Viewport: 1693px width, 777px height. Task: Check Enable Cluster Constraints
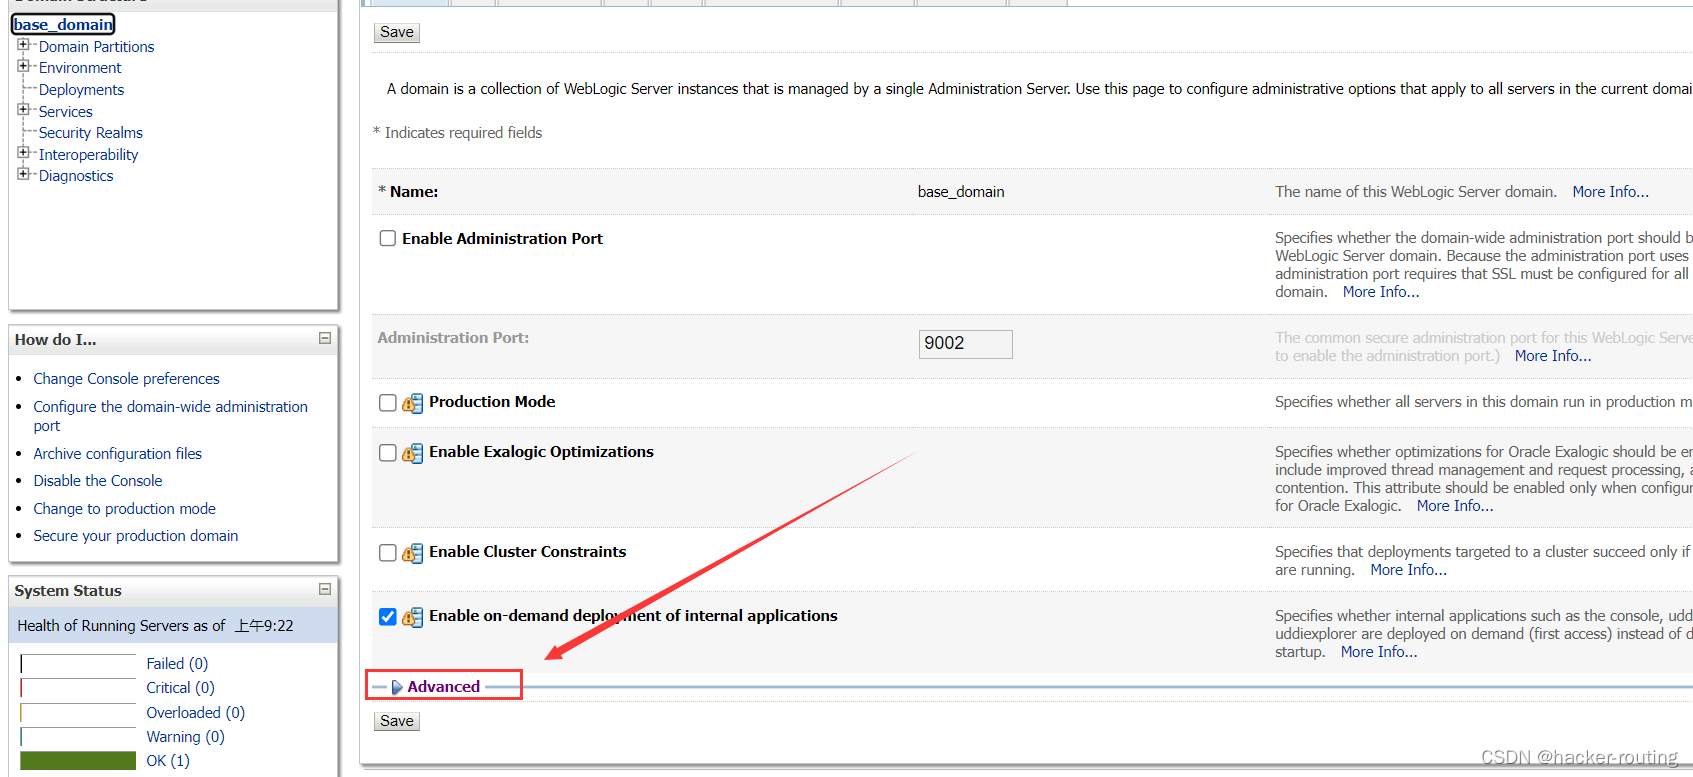click(x=388, y=553)
